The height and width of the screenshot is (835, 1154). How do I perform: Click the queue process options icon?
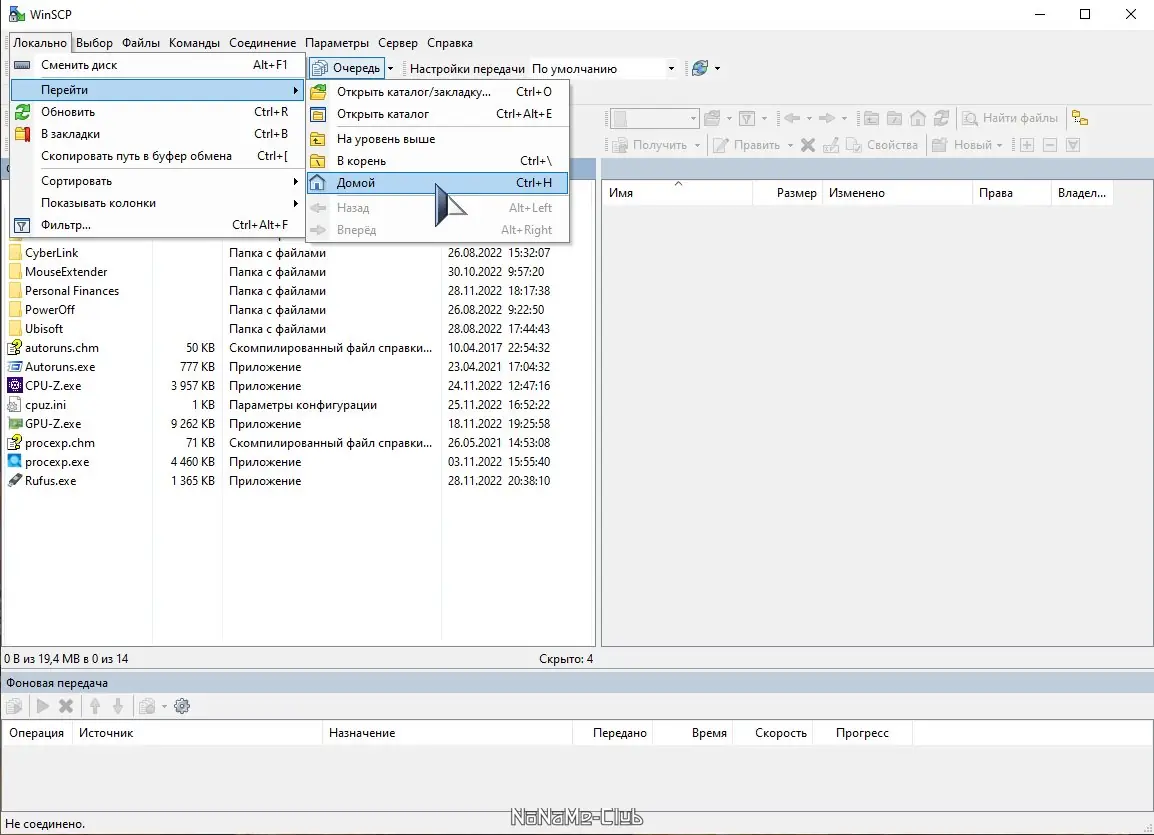click(x=147, y=706)
